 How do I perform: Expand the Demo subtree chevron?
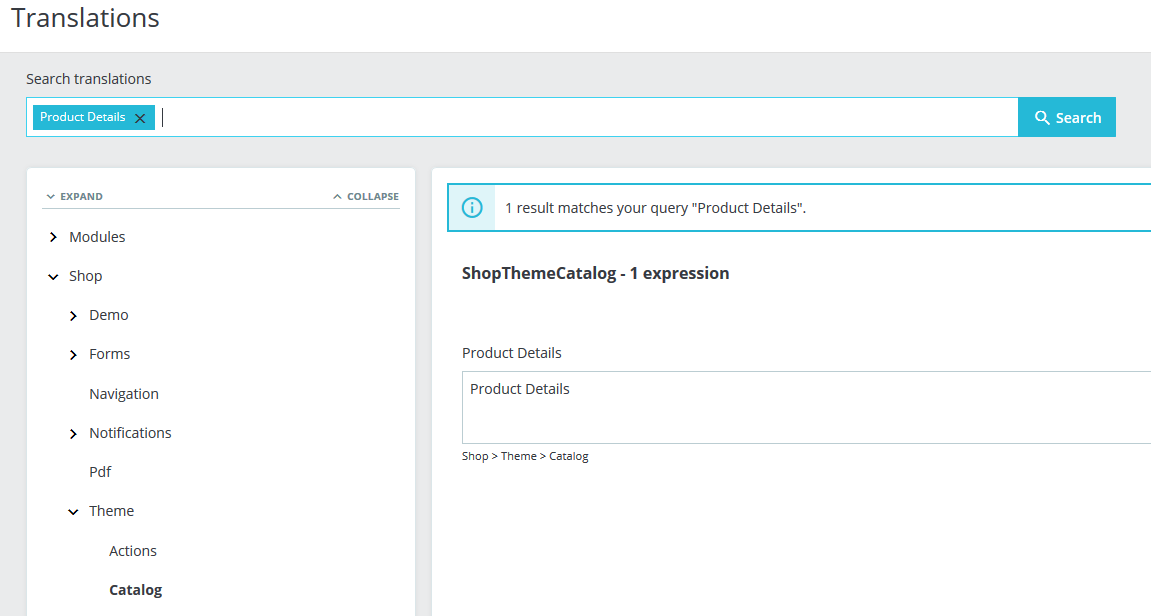73,316
